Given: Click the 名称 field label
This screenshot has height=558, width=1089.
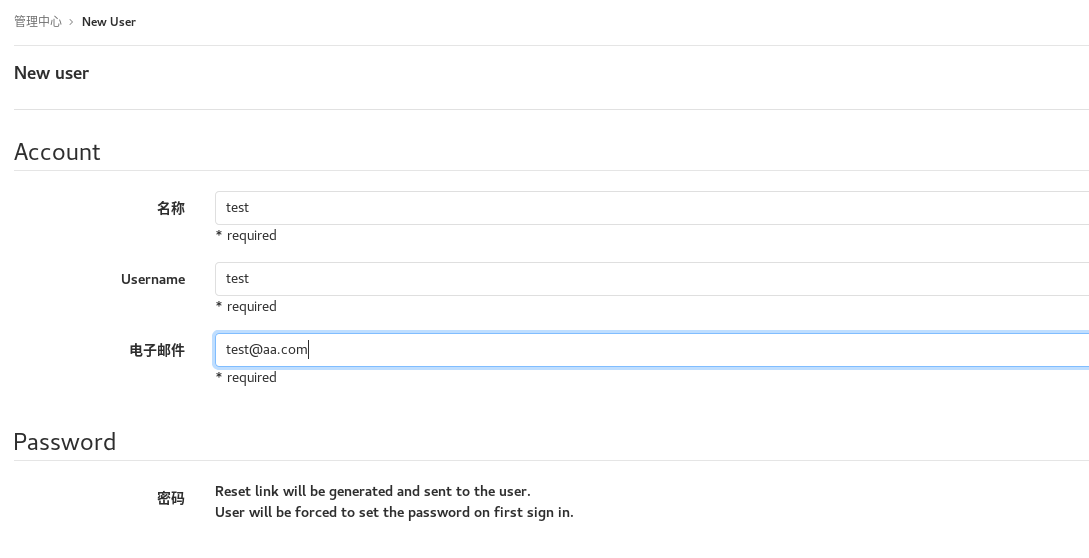Looking at the screenshot, I should click(171, 208).
